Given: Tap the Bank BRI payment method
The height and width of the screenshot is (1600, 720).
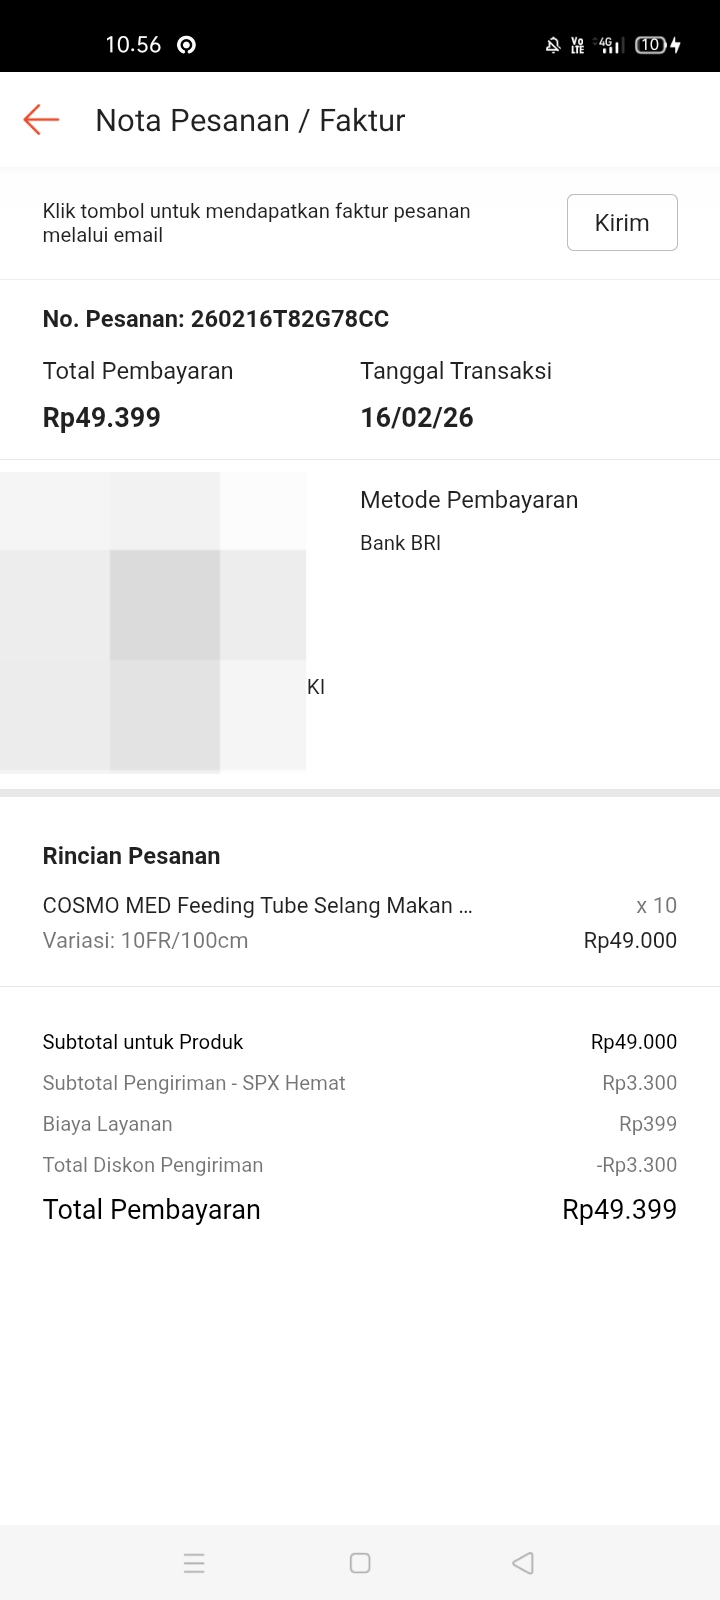Looking at the screenshot, I should [x=400, y=543].
